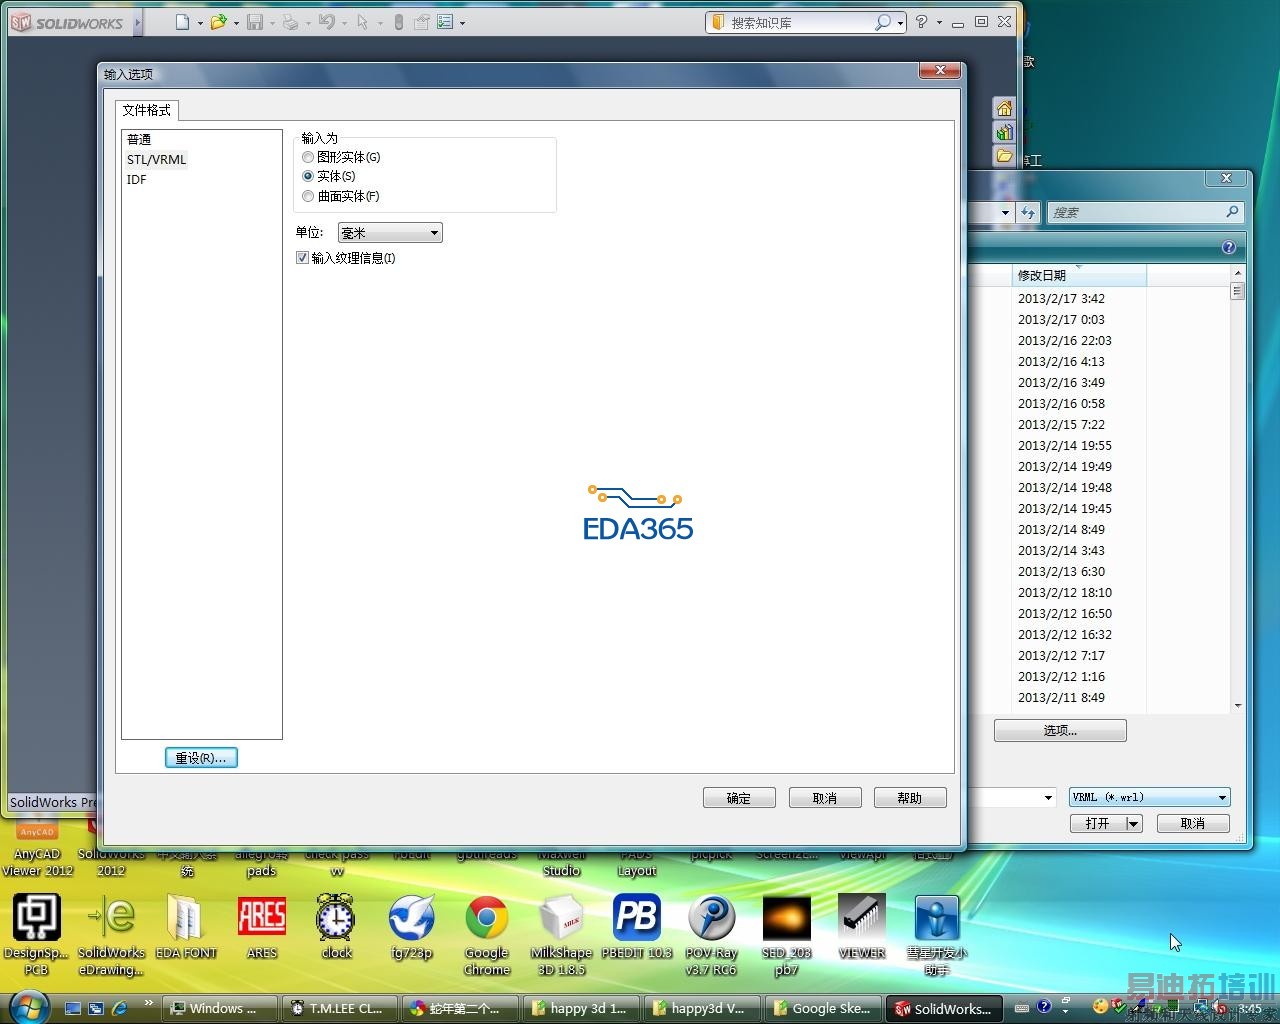Viewport: 1280px width, 1024px height.
Task: Select the 图形实体(G) radio button
Action: (308, 157)
